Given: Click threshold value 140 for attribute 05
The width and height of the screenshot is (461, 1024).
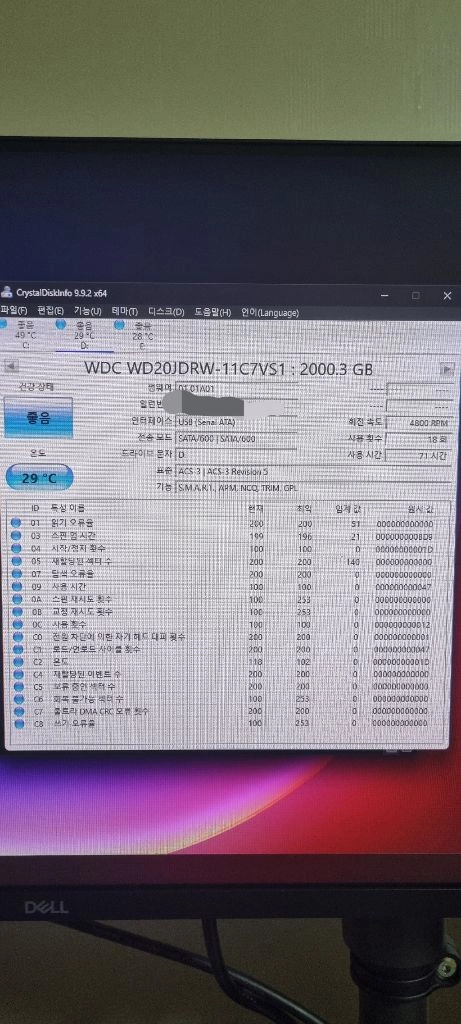Looking at the screenshot, I should [x=353, y=561].
